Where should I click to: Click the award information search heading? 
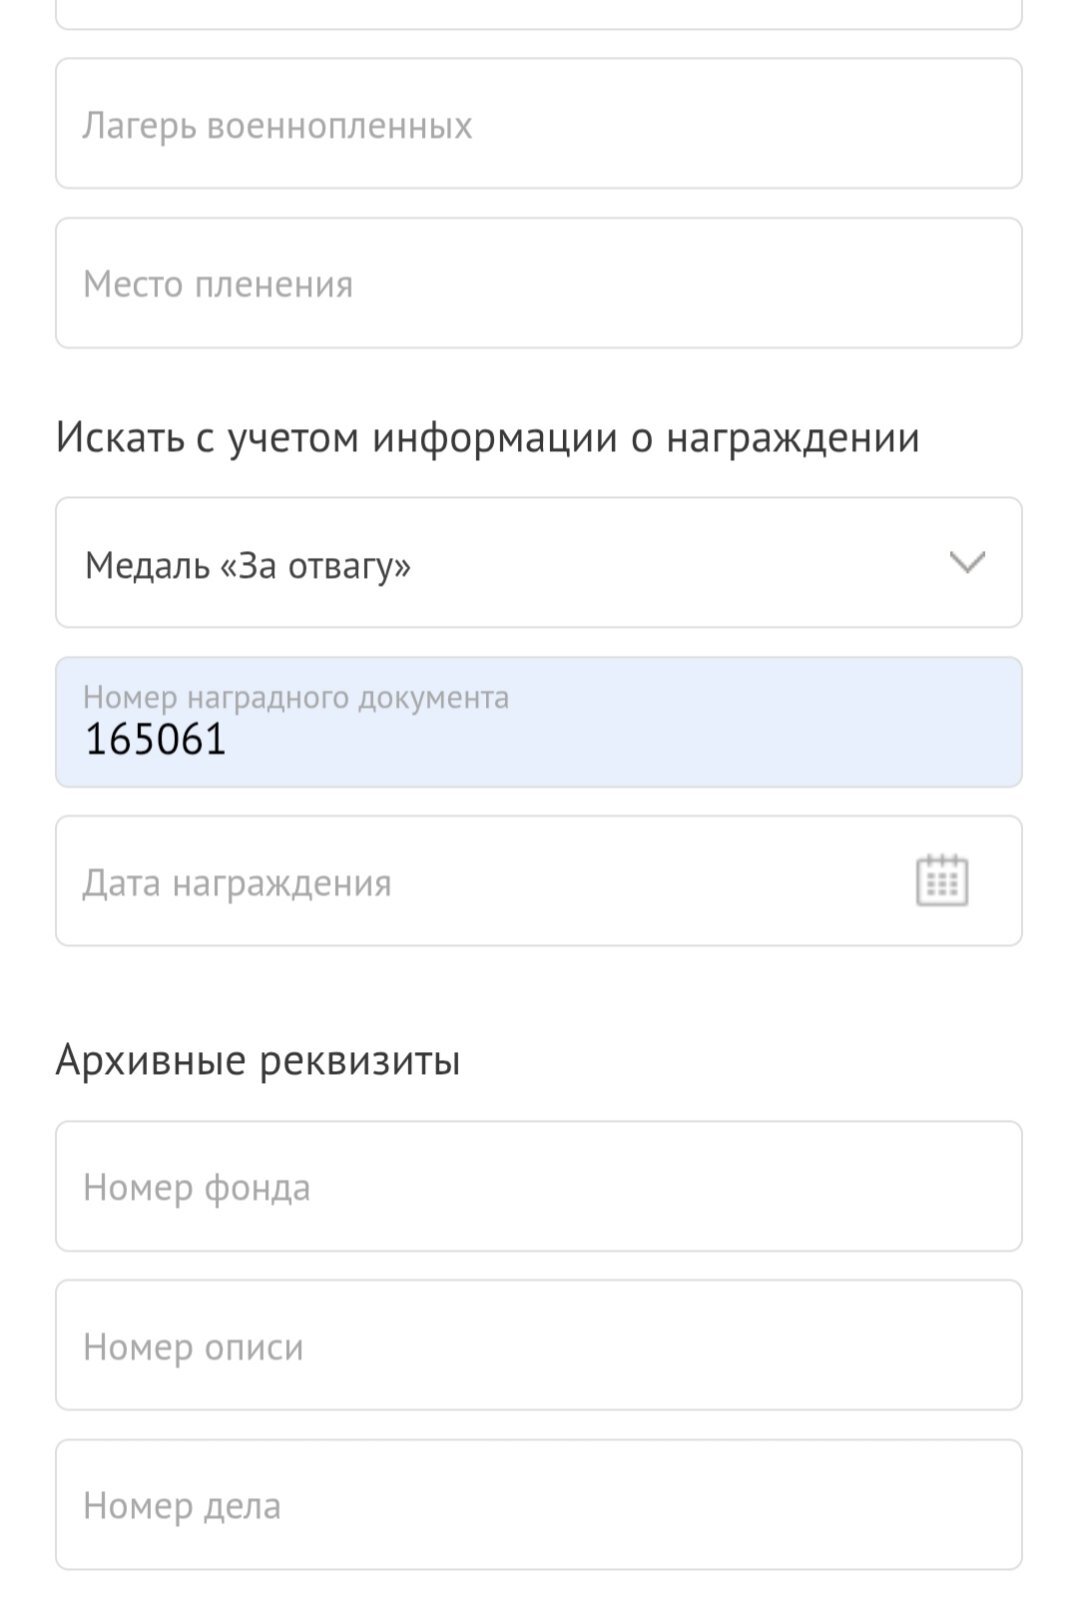pyautogui.click(x=487, y=437)
